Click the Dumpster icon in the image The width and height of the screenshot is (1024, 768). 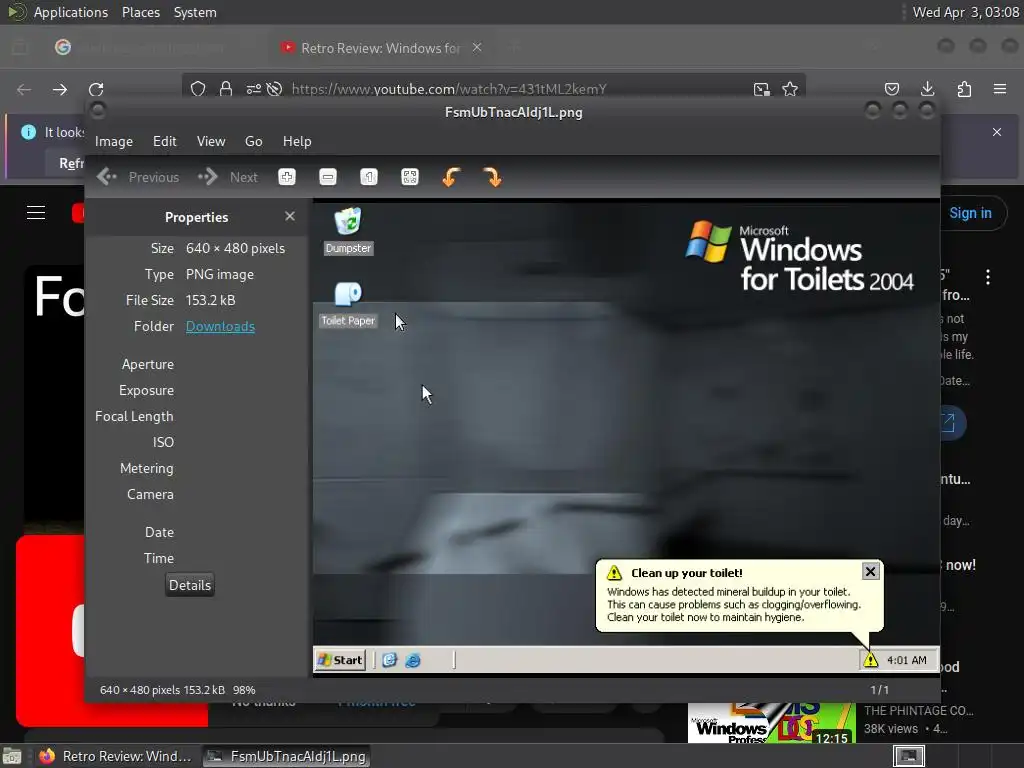point(348,230)
